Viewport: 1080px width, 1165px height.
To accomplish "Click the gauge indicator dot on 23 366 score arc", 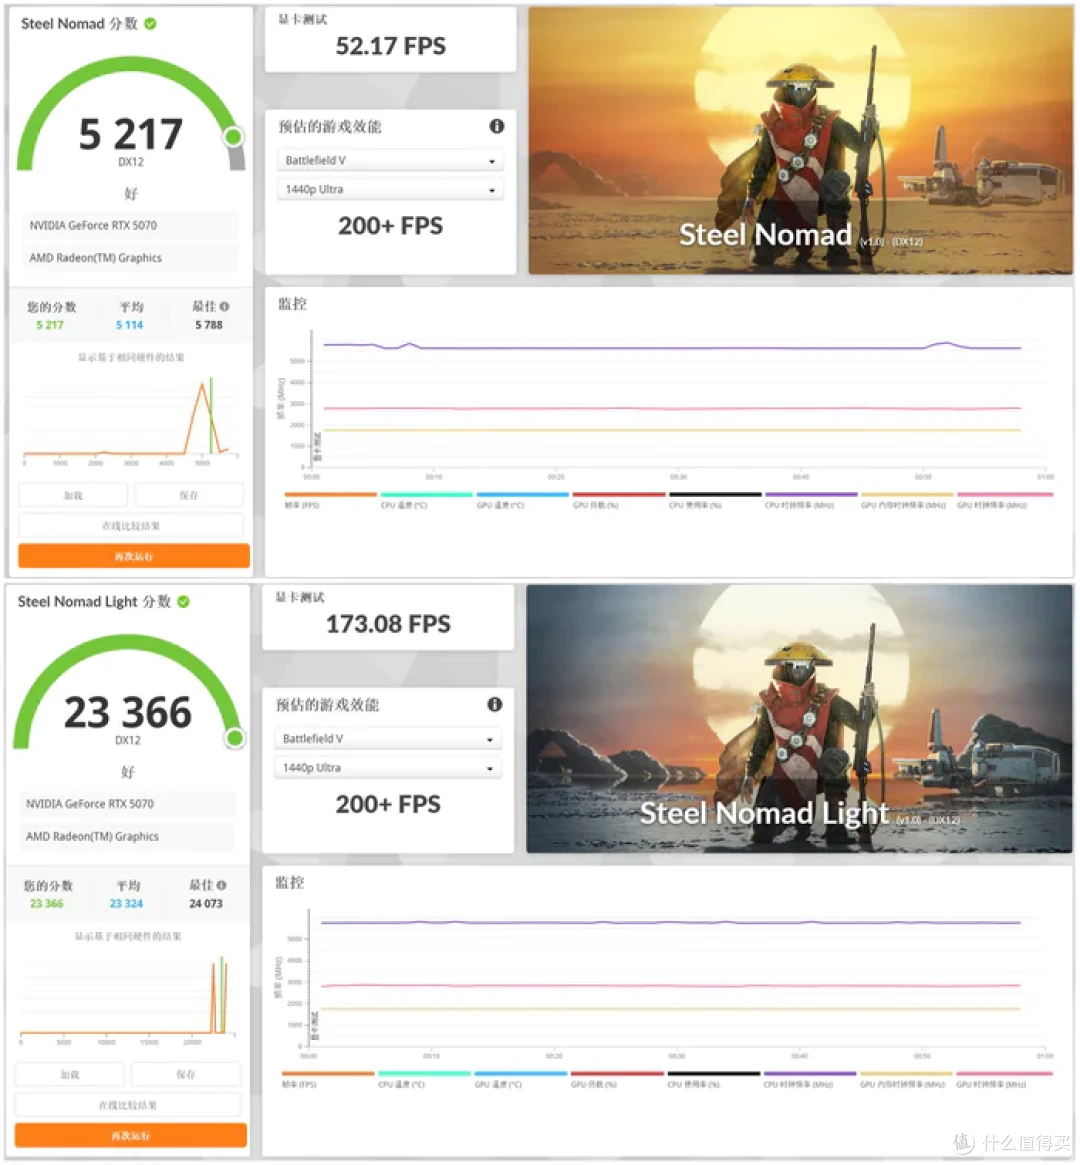I will pyautogui.click(x=235, y=738).
